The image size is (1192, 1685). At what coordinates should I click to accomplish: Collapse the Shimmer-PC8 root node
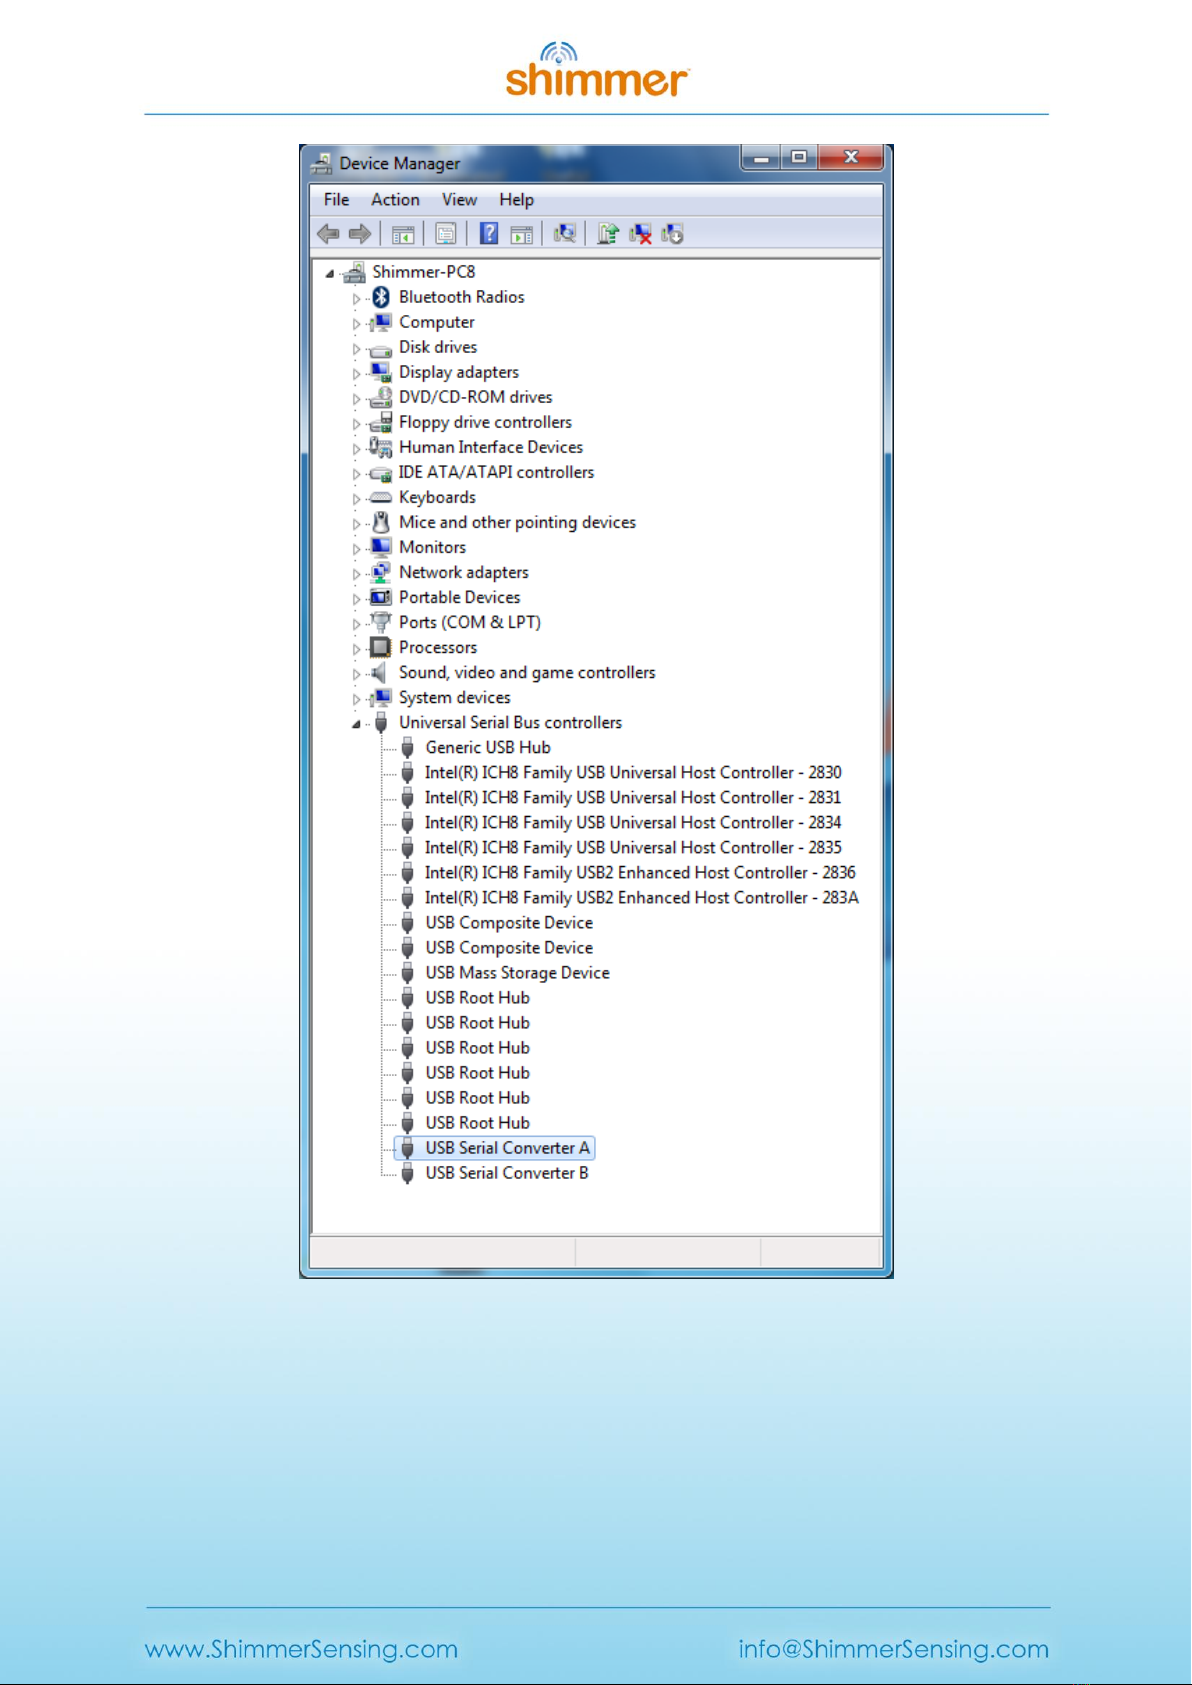pyautogui.click(x=330, y=273)
